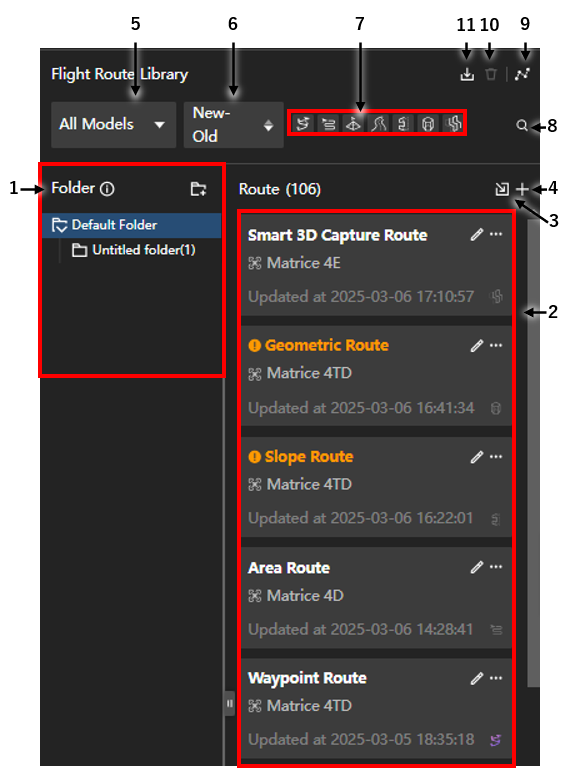
Task: Click the import icon next to Route count
Action: click(502, 189)
